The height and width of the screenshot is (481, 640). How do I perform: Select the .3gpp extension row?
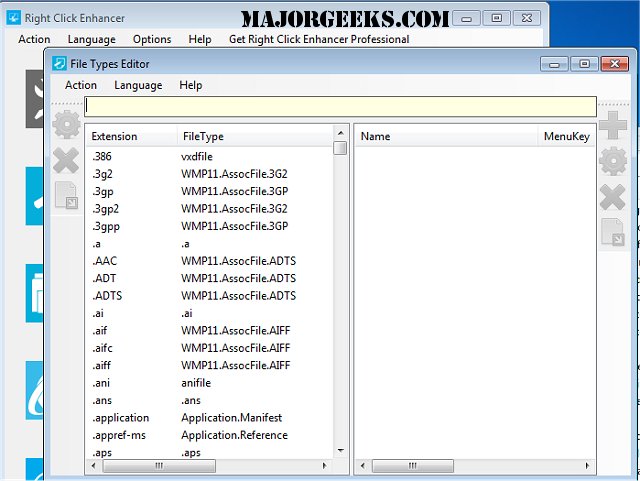click(210, 226)
